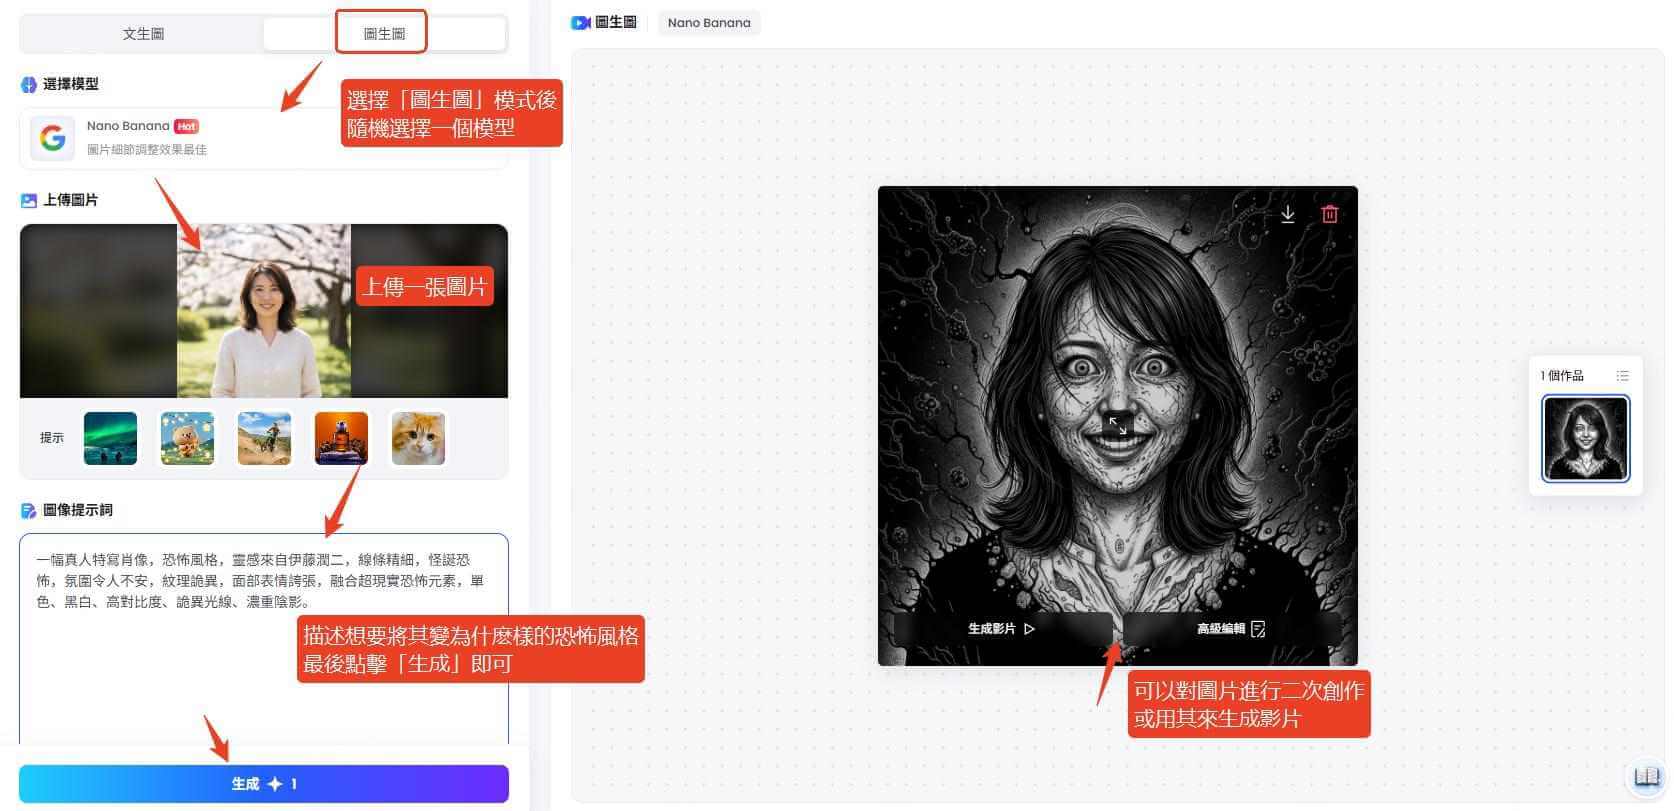Image resolution: width=1674 pixels, height=811 pixels.
Task: Download the generated horror image
Action: pyautogui.click(x=1288, y=214)
